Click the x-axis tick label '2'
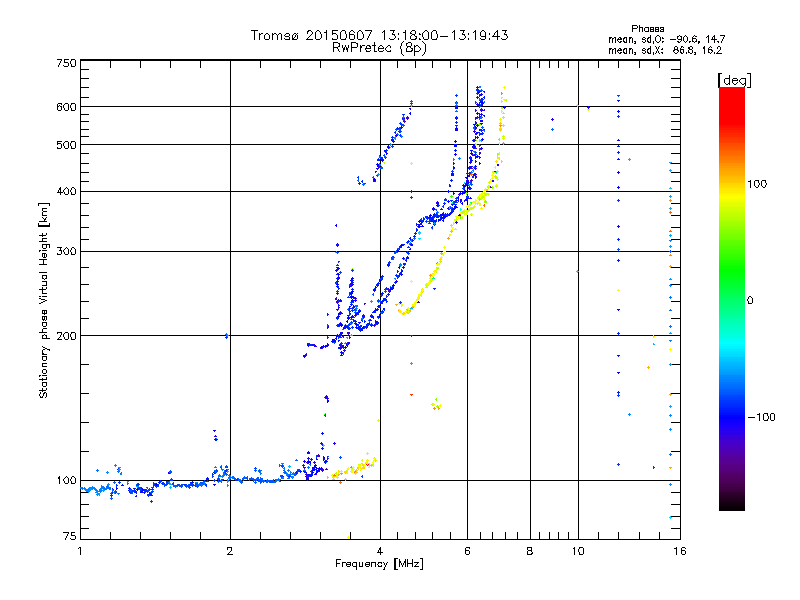Screen dimensions: 800x600 coord(230,551)
